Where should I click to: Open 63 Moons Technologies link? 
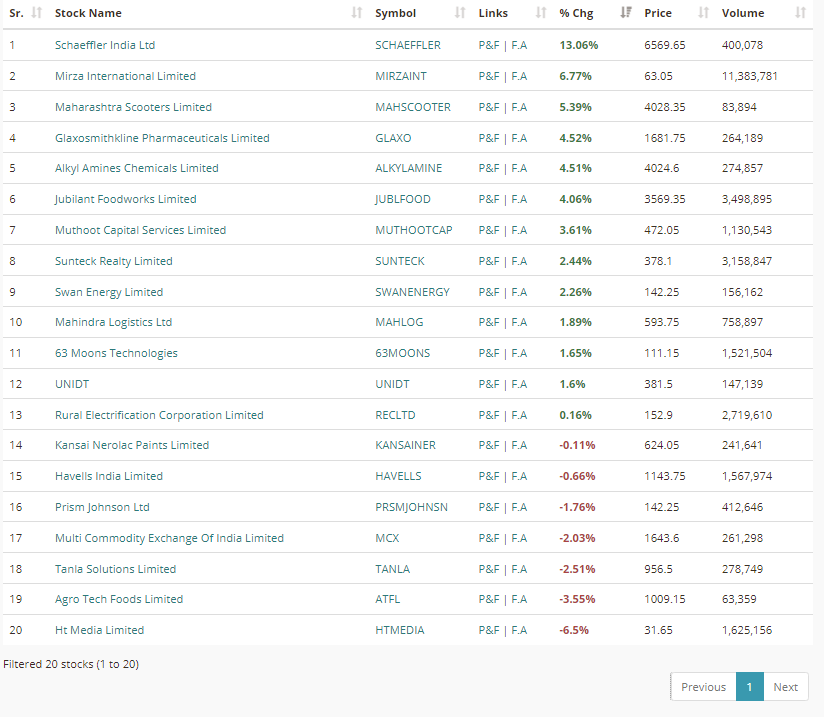point(116,353)
